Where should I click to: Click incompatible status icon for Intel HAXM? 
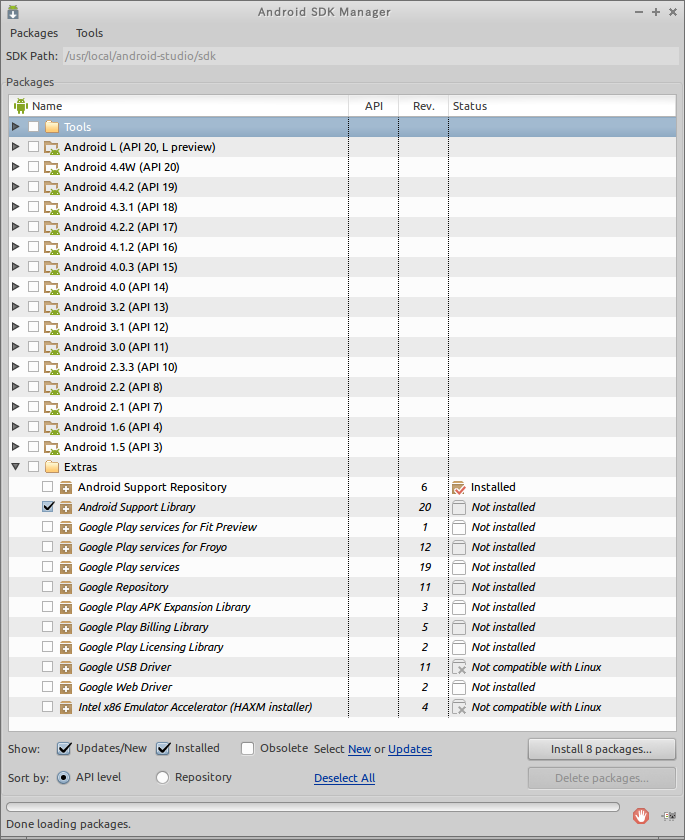pos(459,708)
